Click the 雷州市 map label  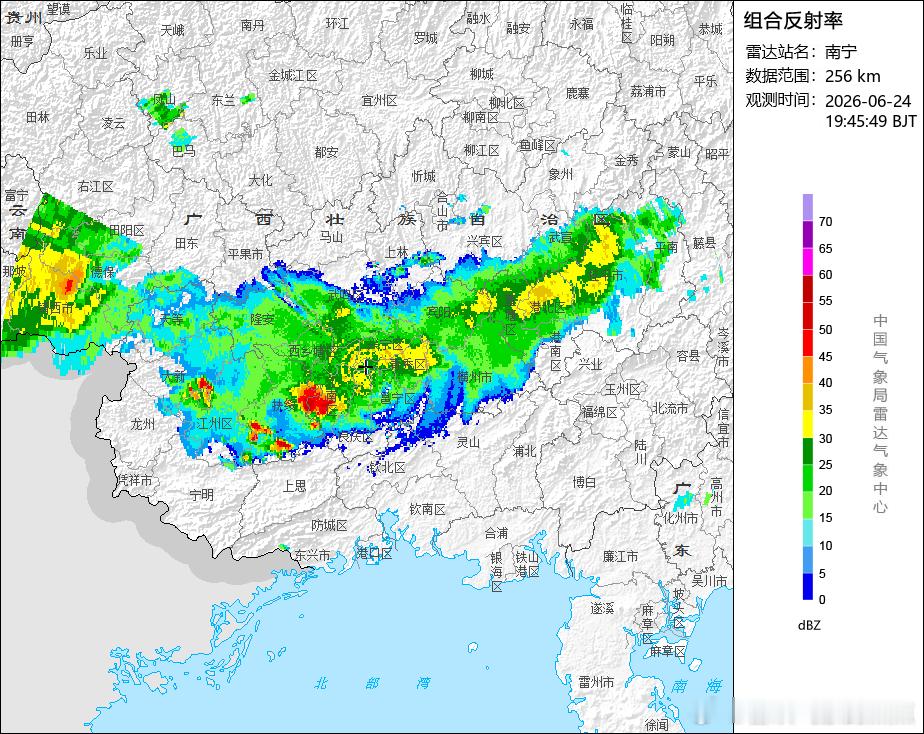coord(596,682)
